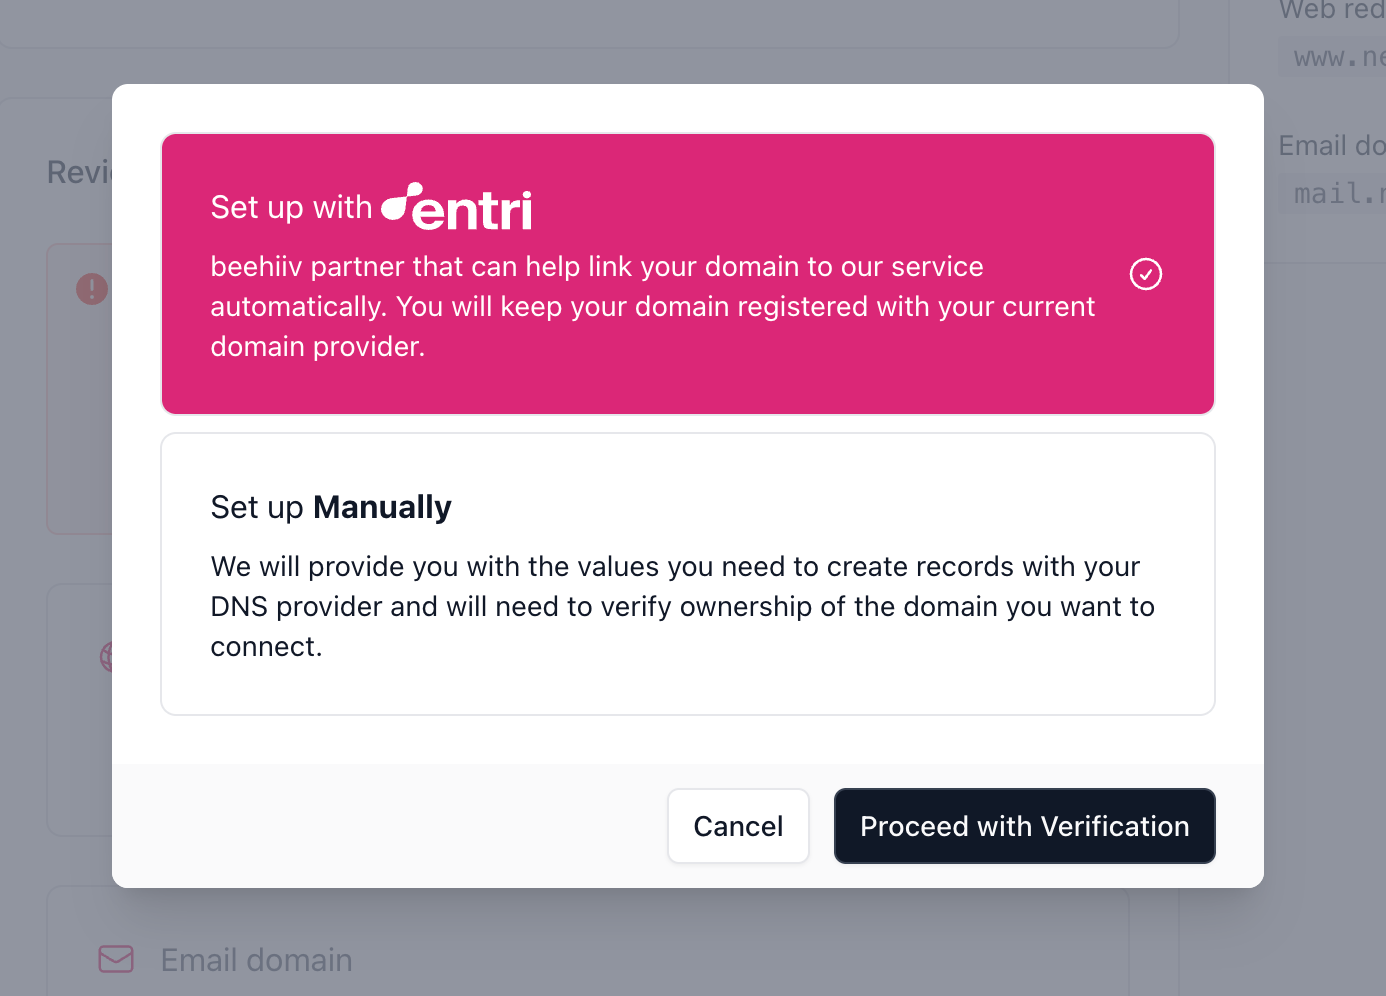Image resolution: width=1386 pixels, height=996 pixels.
Task: Click the Set up Manually heading text
Action: pos(330,507)
